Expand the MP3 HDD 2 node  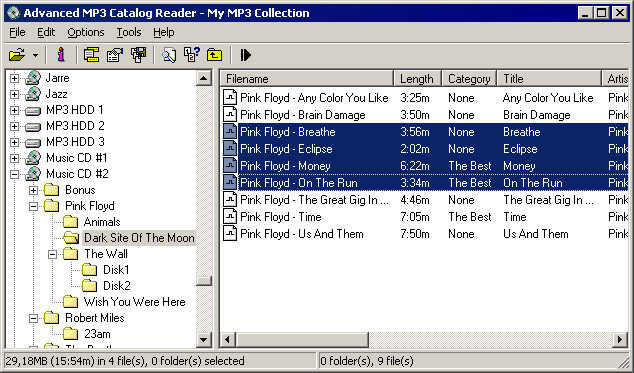15,126
